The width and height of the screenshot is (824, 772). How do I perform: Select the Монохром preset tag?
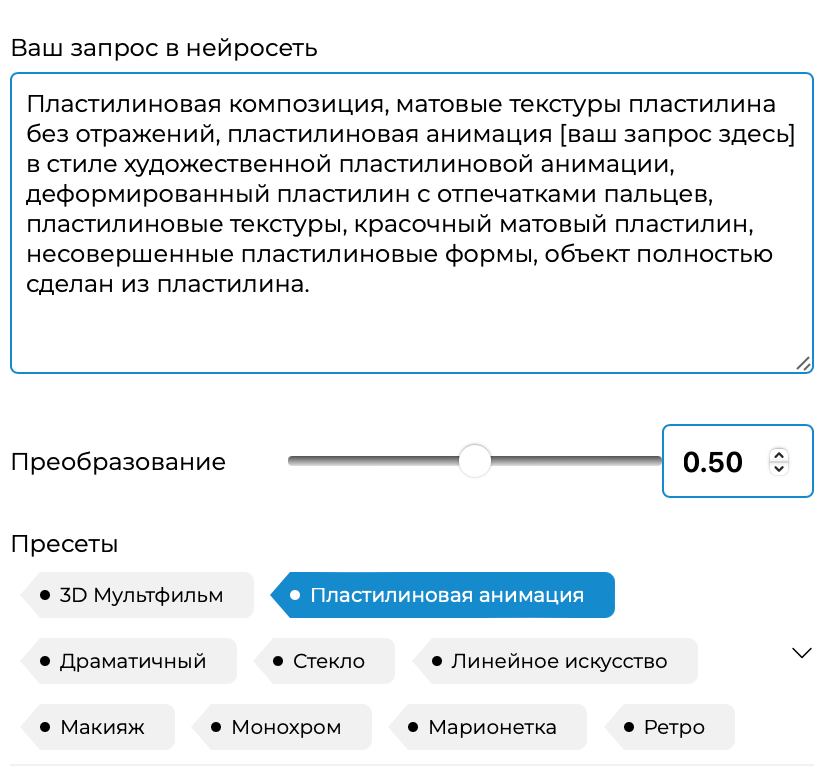[285, 727]
